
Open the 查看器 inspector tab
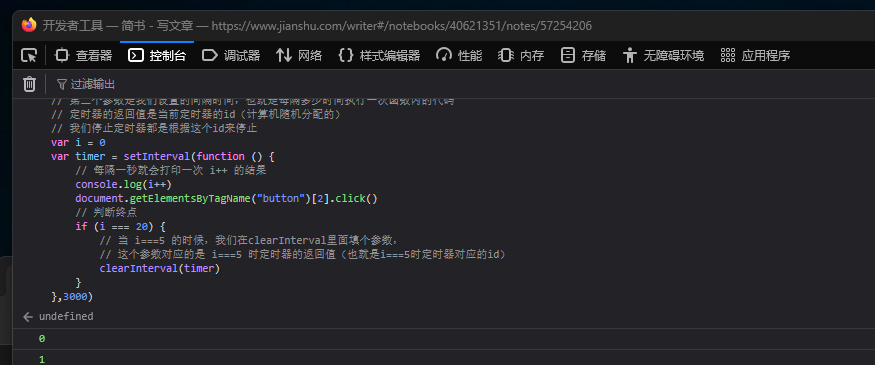point(84,55)
